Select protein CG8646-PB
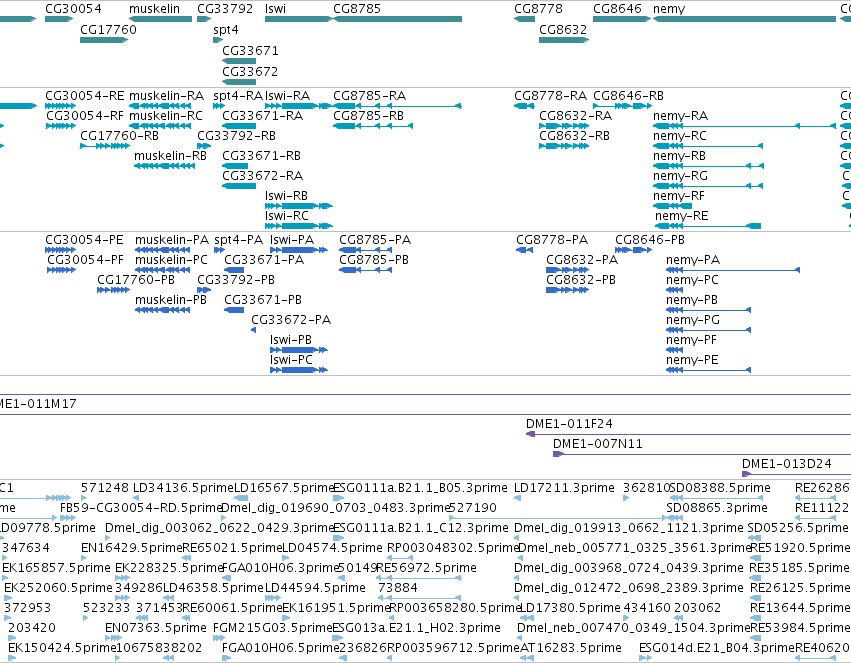This screenshot has height=663, width=851. tap(633, 250)
